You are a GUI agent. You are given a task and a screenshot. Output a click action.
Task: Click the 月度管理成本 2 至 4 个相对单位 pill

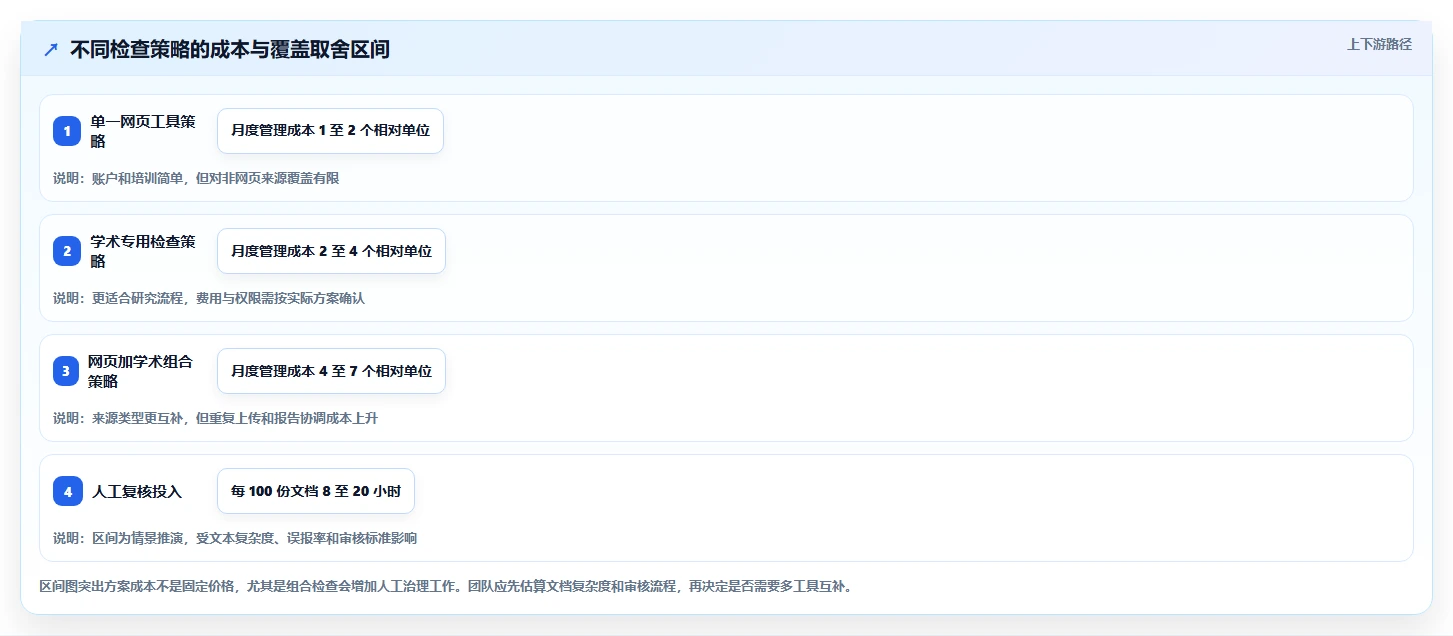pos(331,251)
